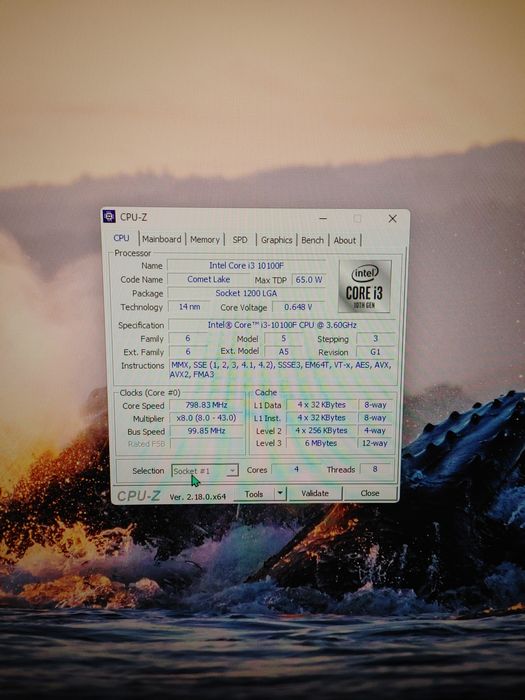Click the Stepping value '3'
The height and width of the screenshot is (700, 525).
pyautogui.click(x=375, y=338)
